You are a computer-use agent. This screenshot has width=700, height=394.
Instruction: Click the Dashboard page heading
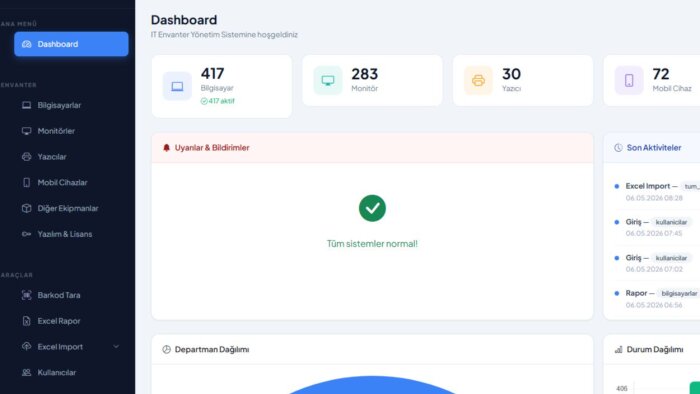coord(184,20)
